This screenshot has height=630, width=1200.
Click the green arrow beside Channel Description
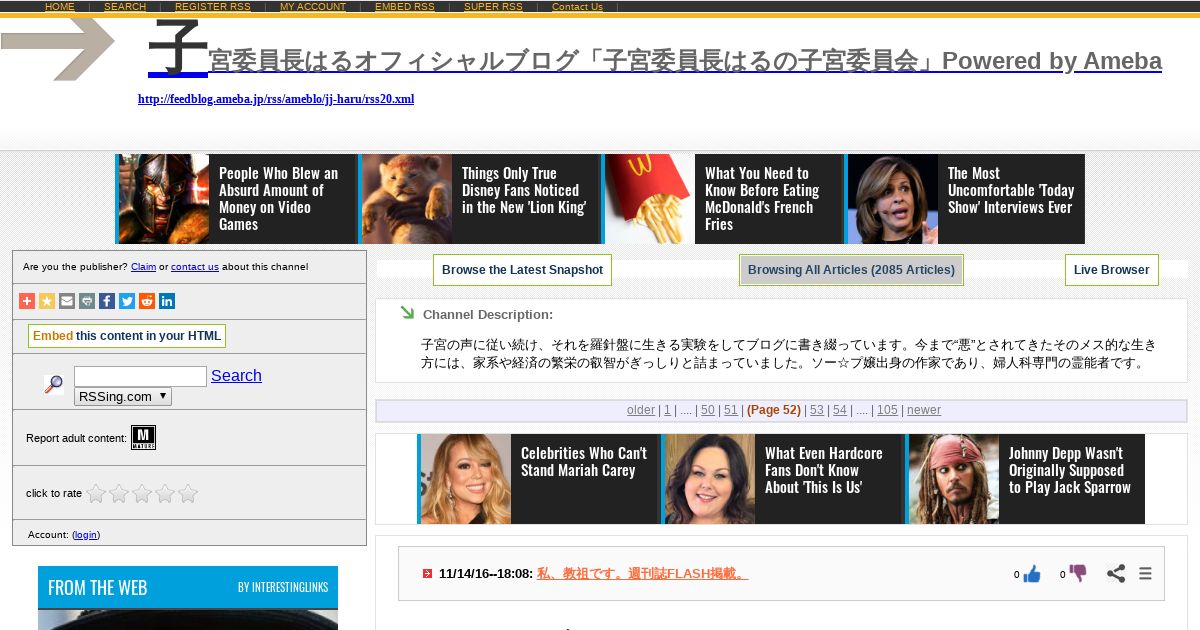tap(407, 313)
